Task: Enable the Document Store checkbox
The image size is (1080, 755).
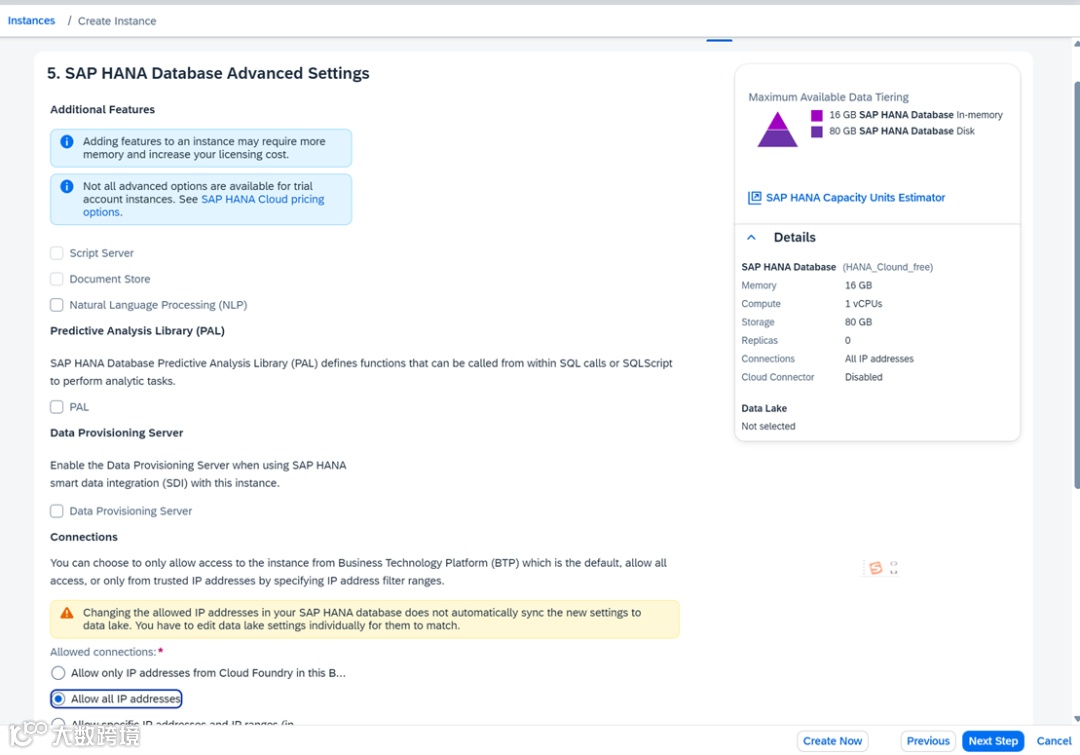Action: (x=56, y=279)
